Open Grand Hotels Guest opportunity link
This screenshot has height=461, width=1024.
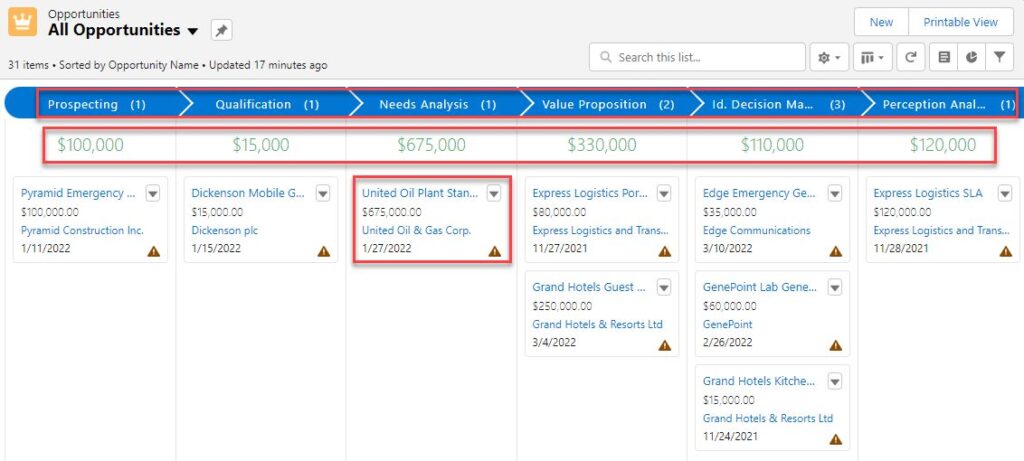point(589,287)
